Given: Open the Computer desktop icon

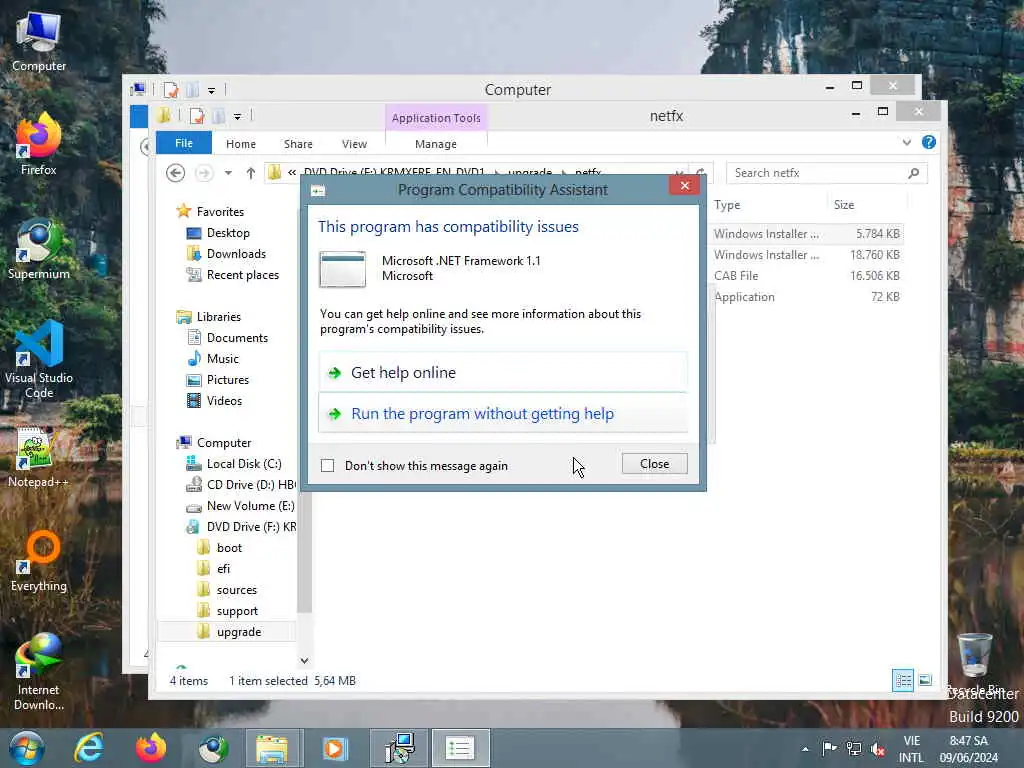Looking at the screenshot, I should pos(39,40).
